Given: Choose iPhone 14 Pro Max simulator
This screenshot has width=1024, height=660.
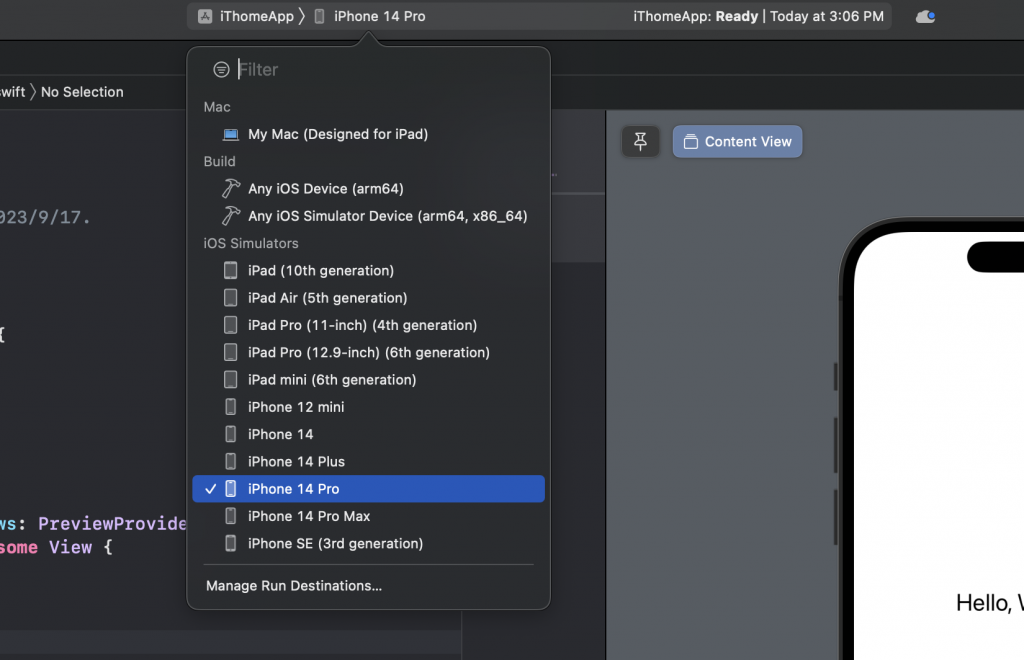Looking at the screenshot, I should pyautogui.click(x=309, y=516).
